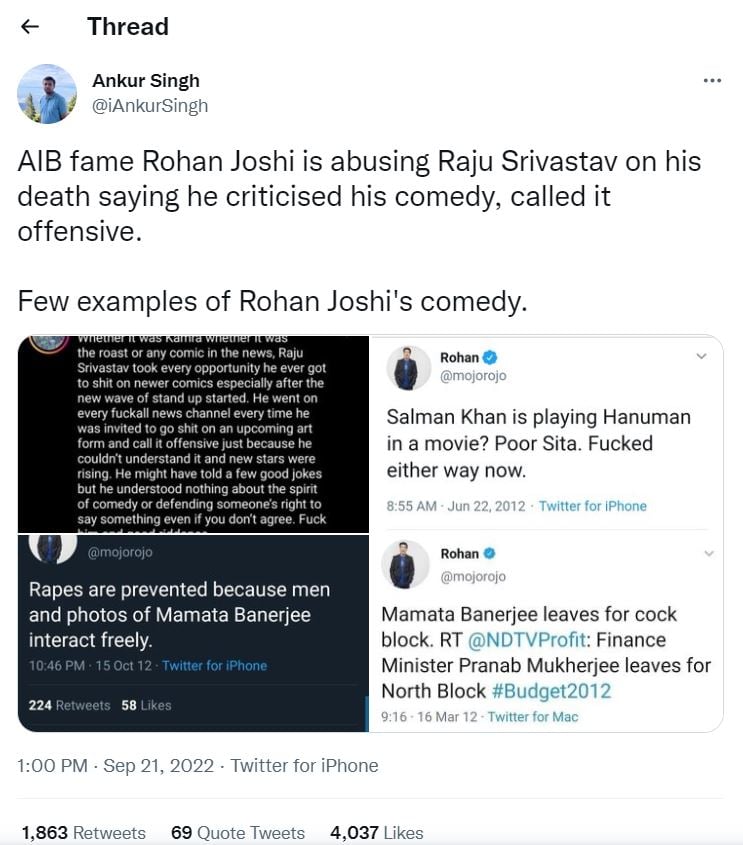Click verified badge on lower Rohan tweet
The width and height of the screenshot is (743, 845).
click(x=489, y=553)
